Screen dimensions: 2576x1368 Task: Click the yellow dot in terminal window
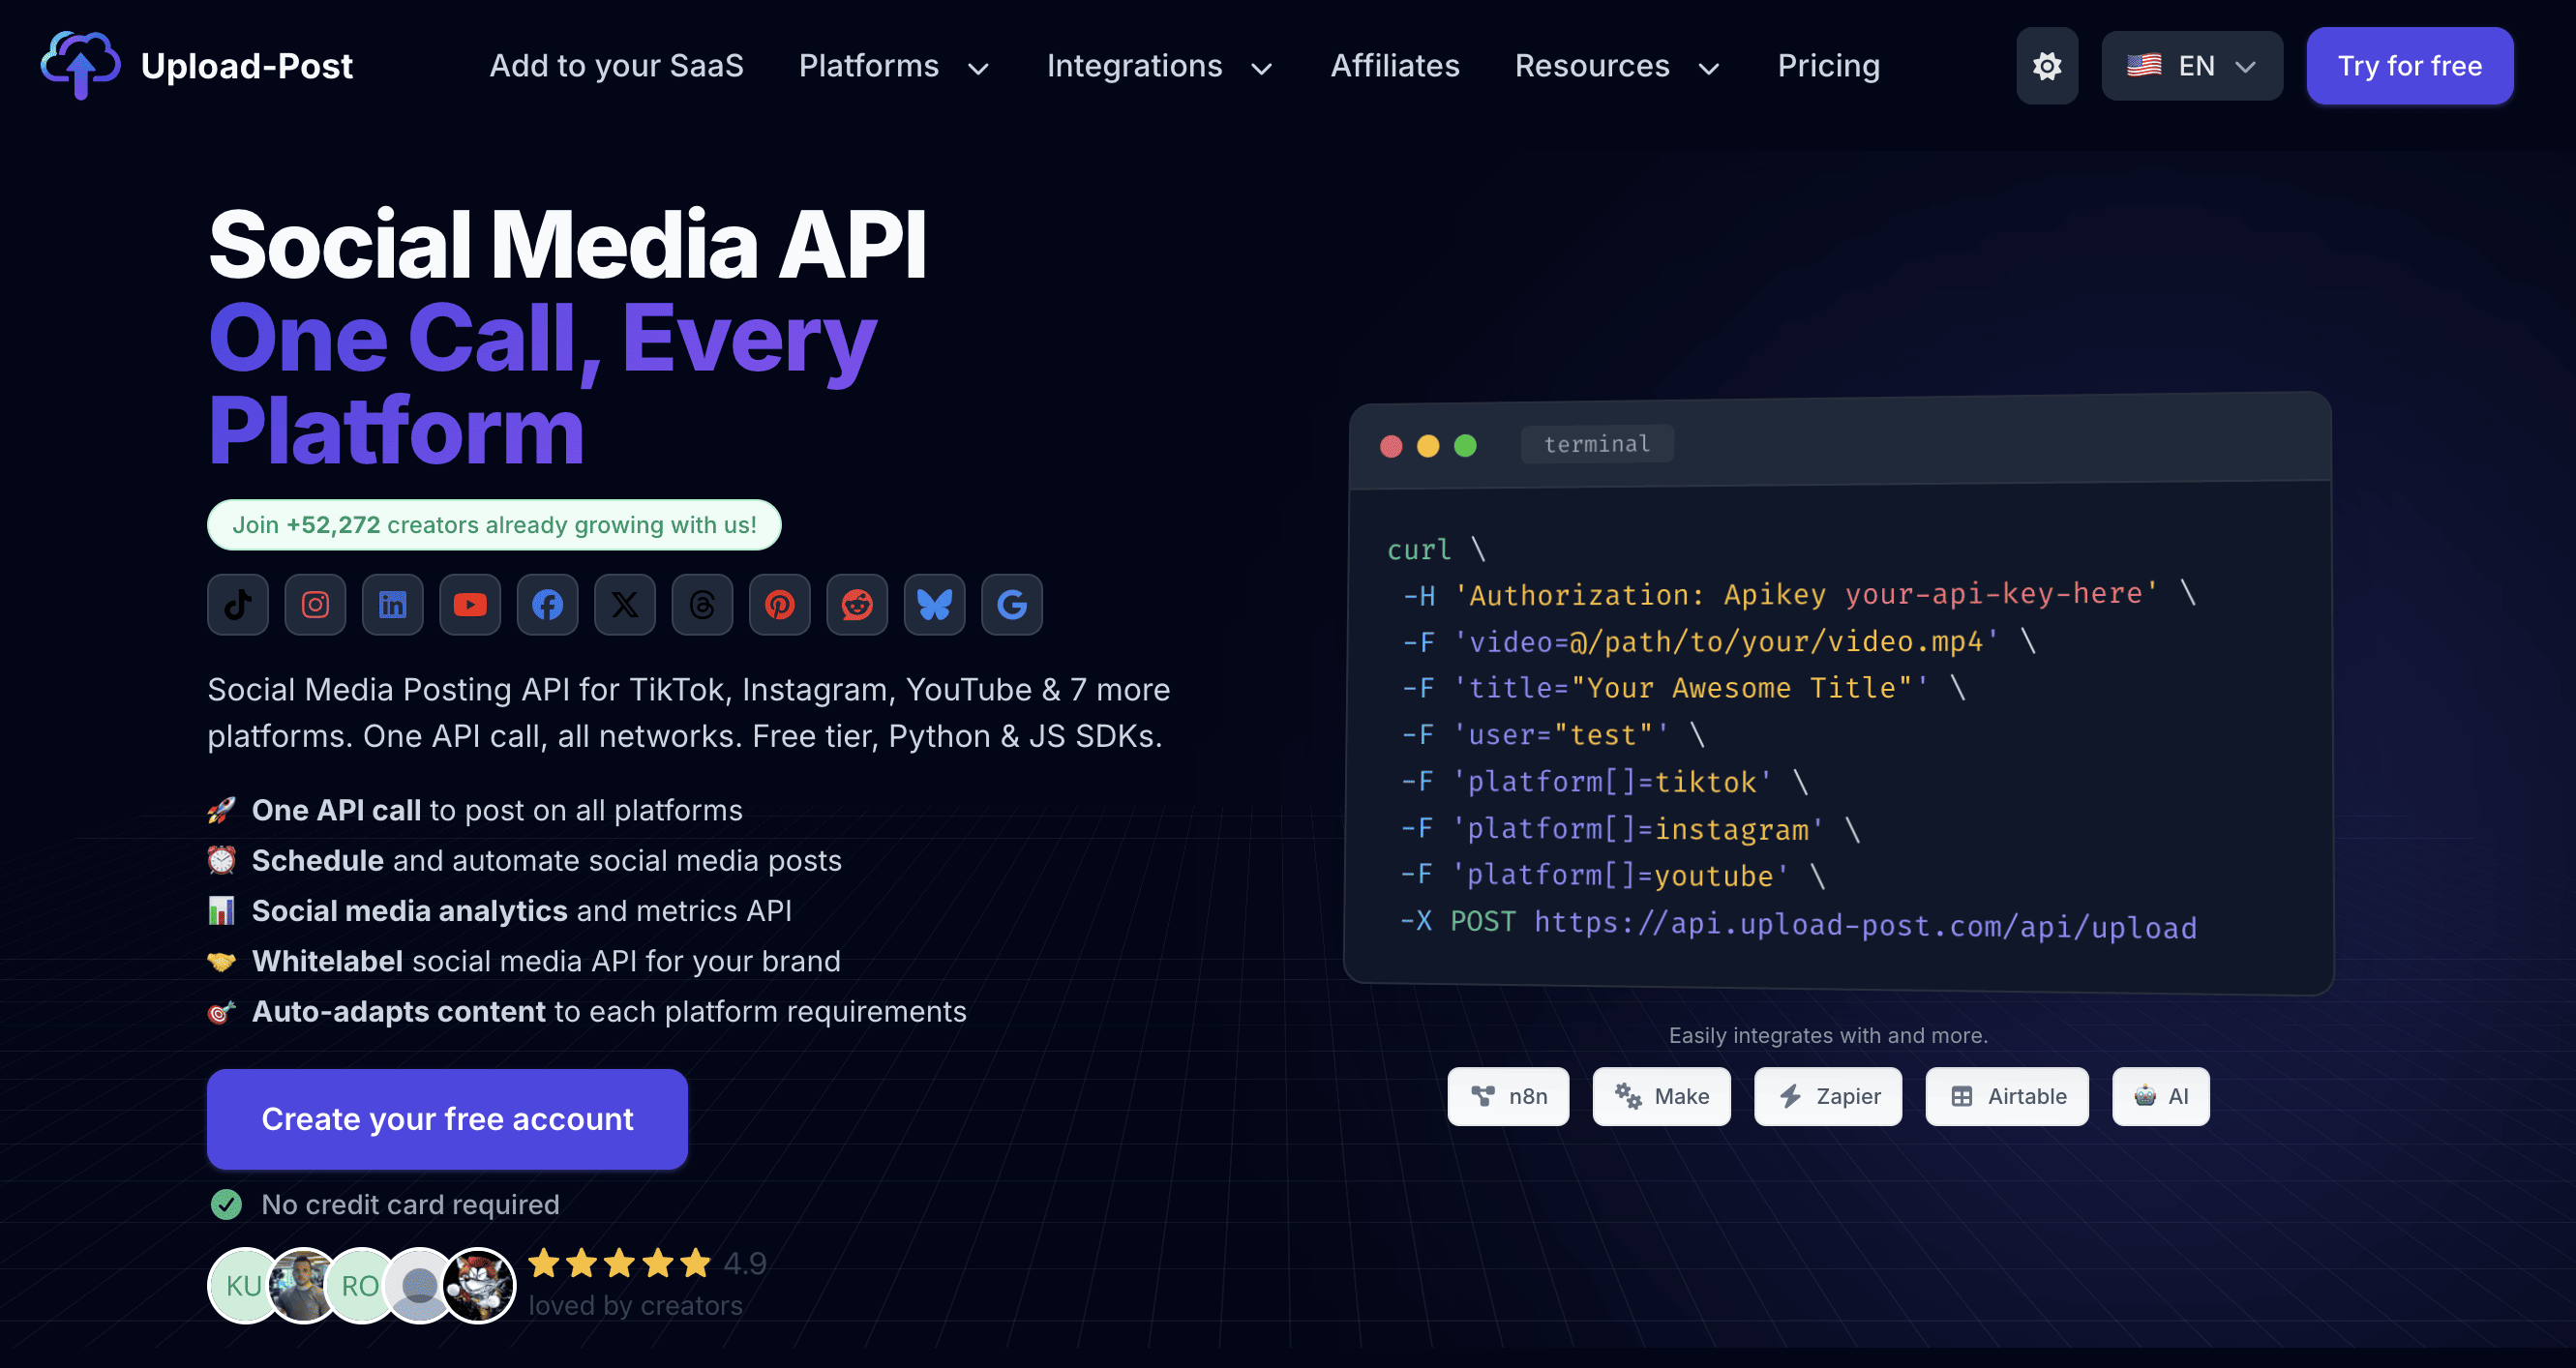1428,446
